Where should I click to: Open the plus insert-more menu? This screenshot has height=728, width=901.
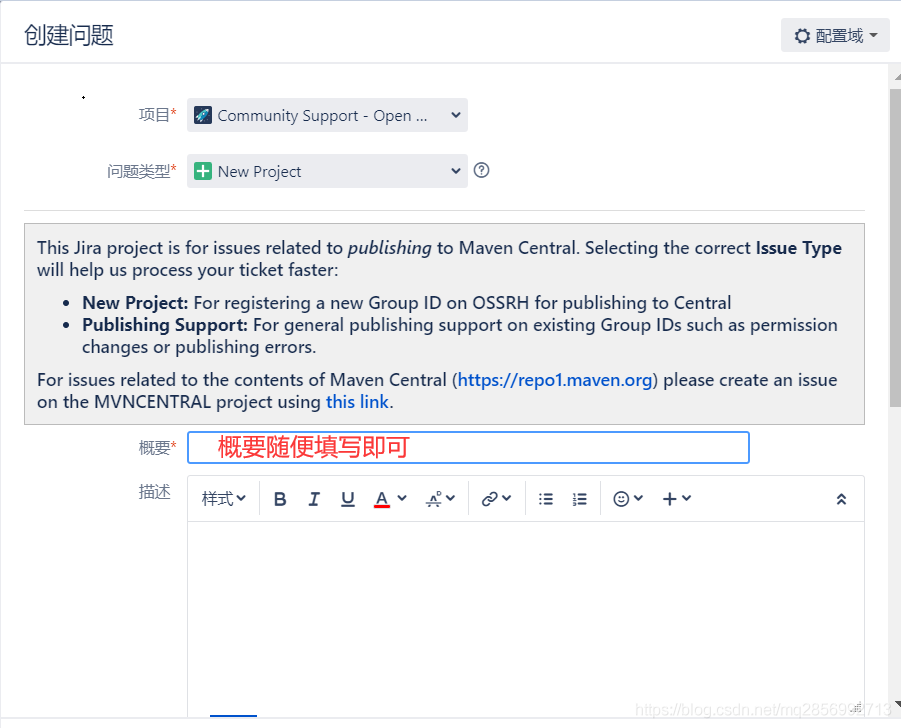click(676, 499)
